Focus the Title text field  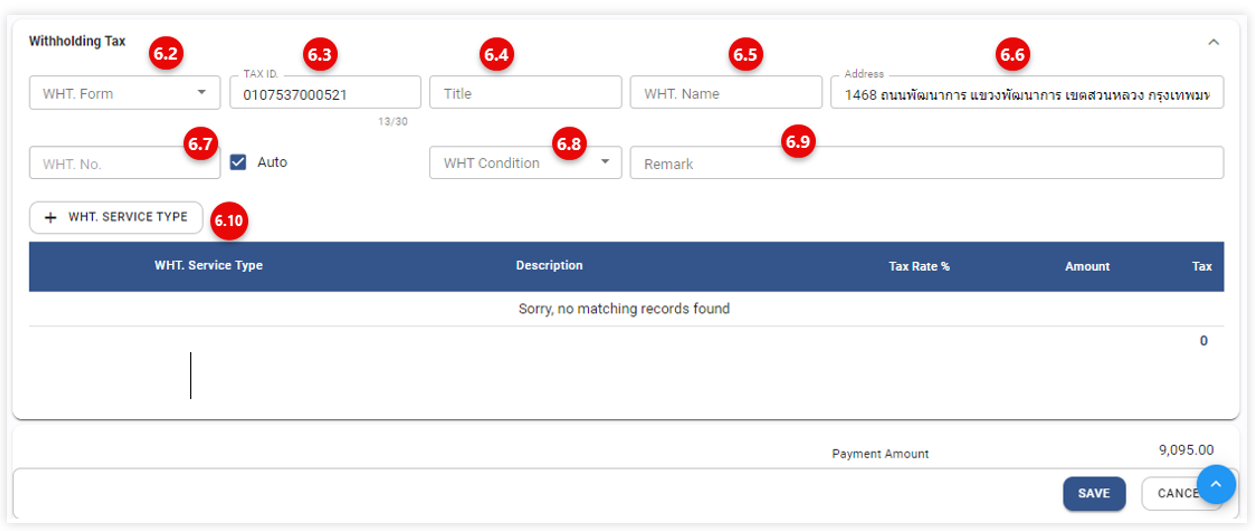tap(525, 94)
